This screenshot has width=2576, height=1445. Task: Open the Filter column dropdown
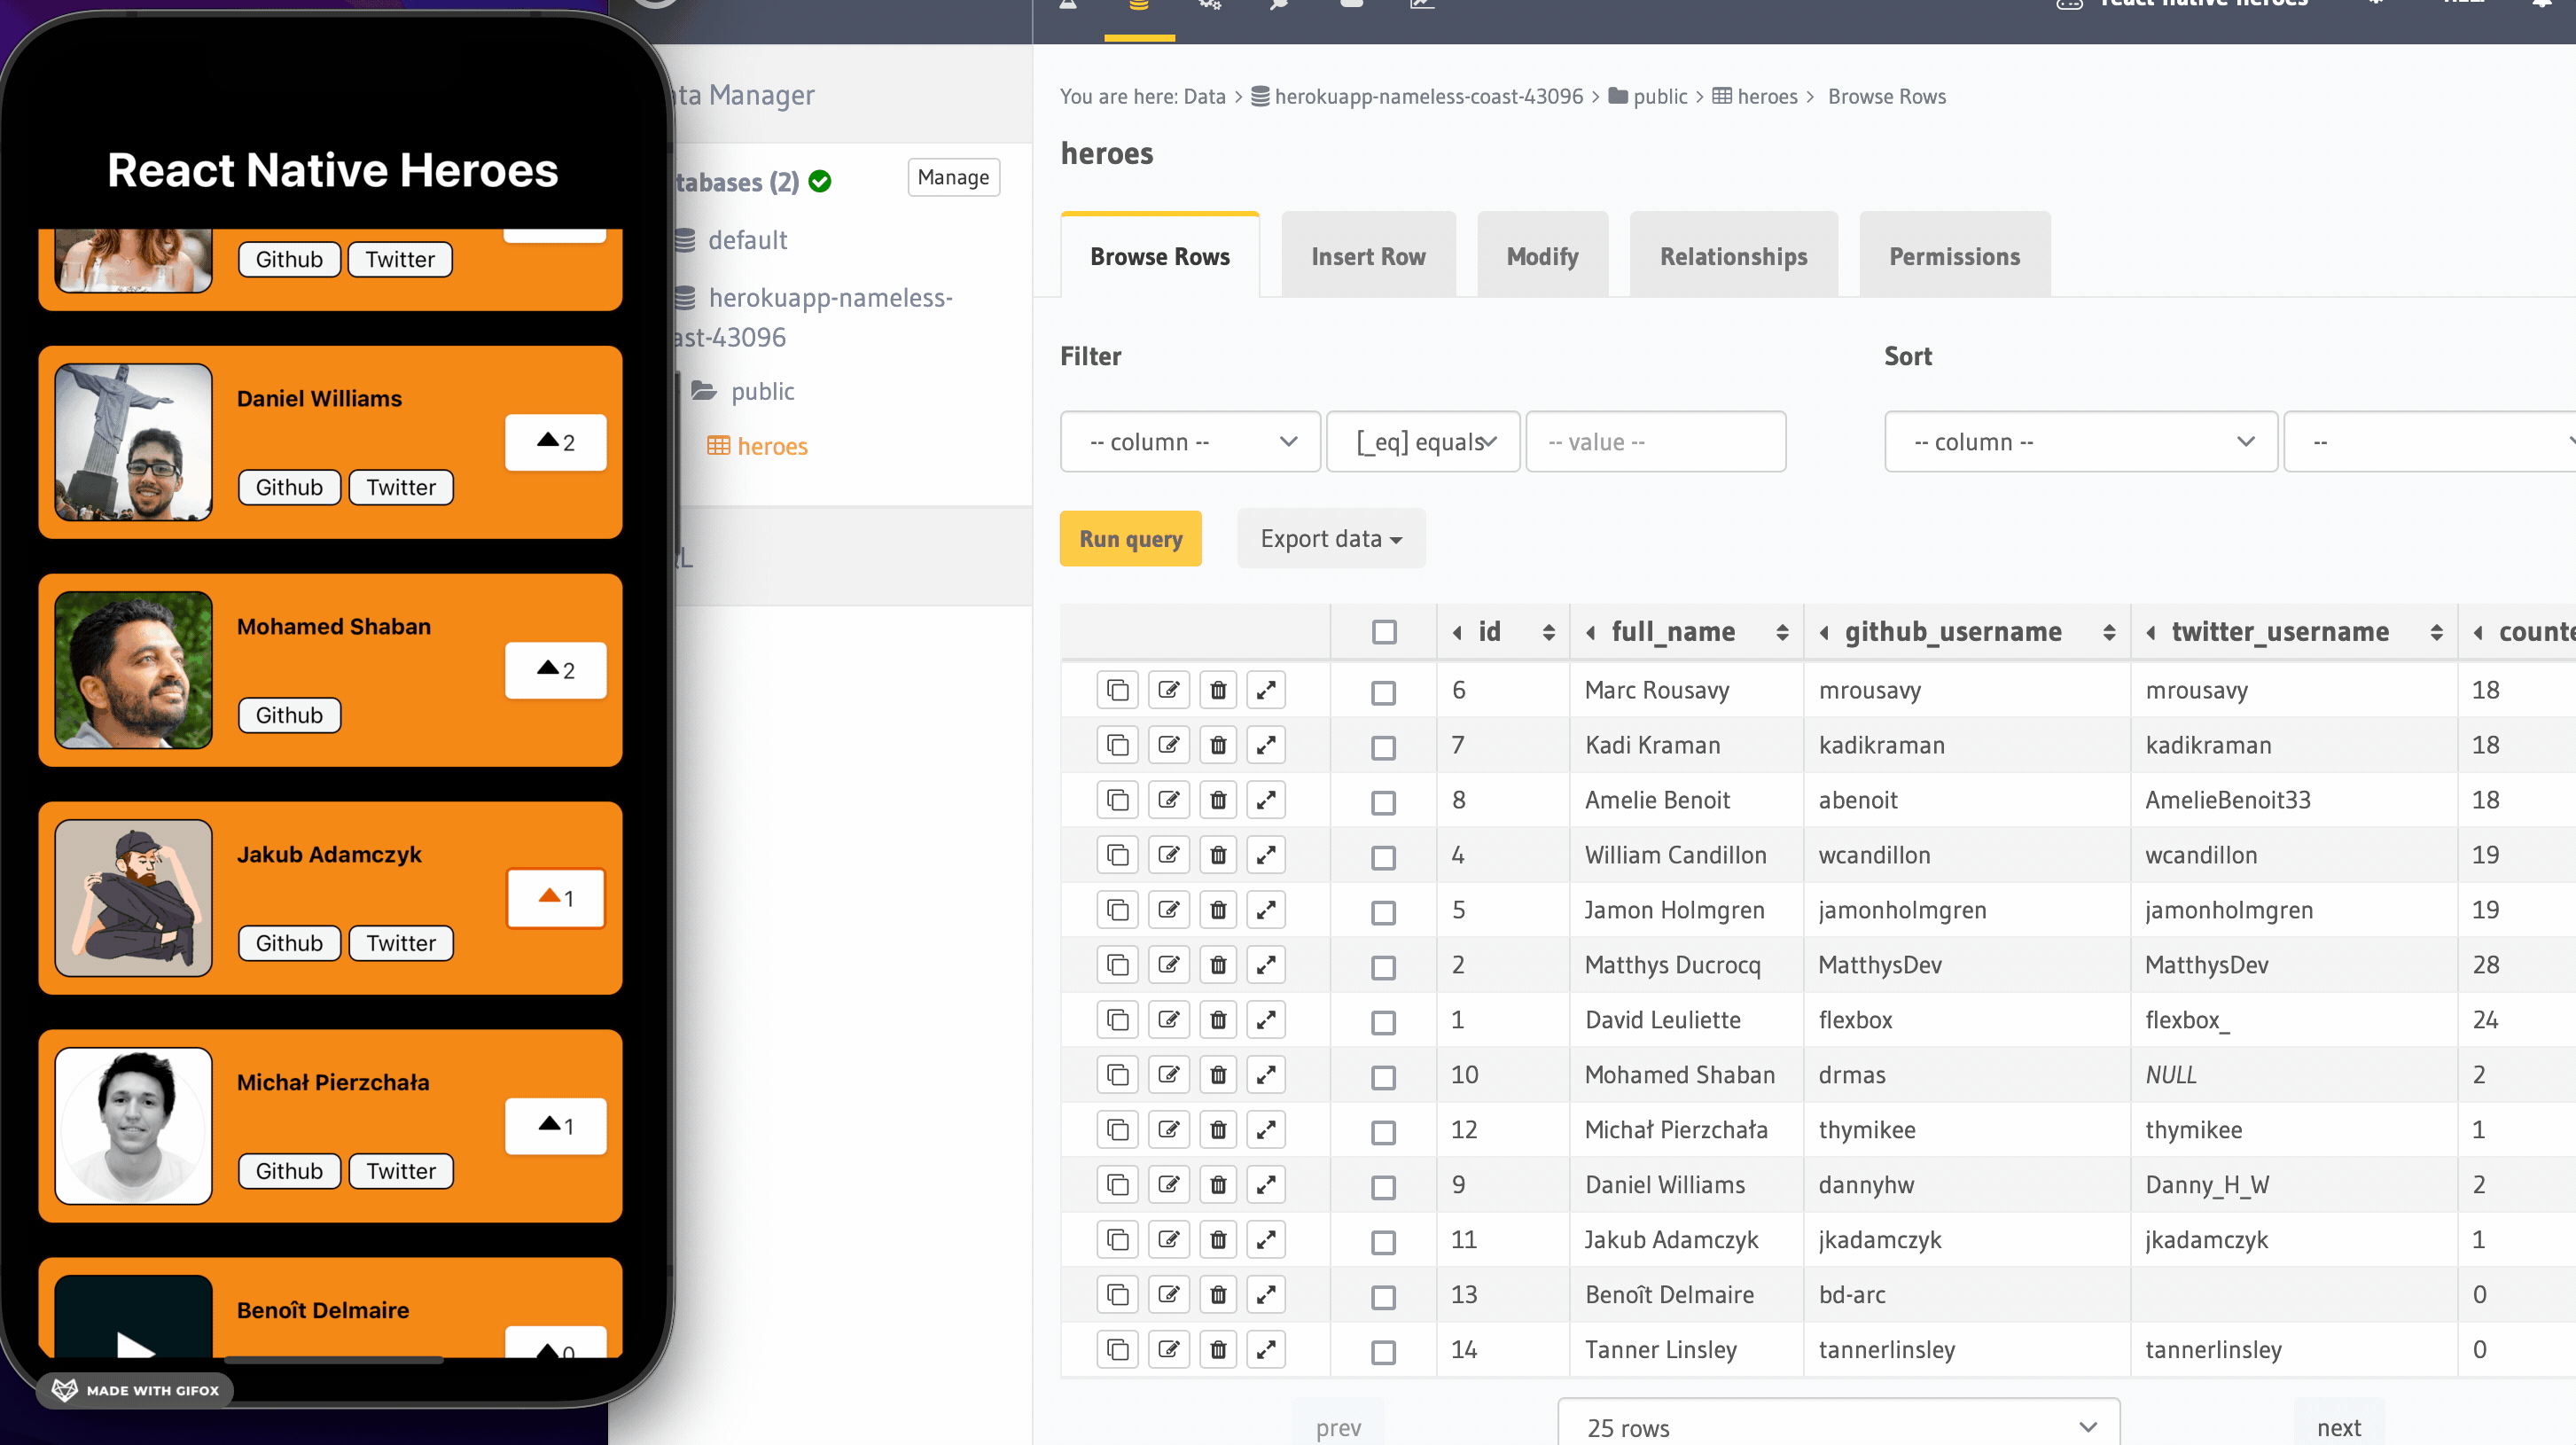[x=1190, y=442]
